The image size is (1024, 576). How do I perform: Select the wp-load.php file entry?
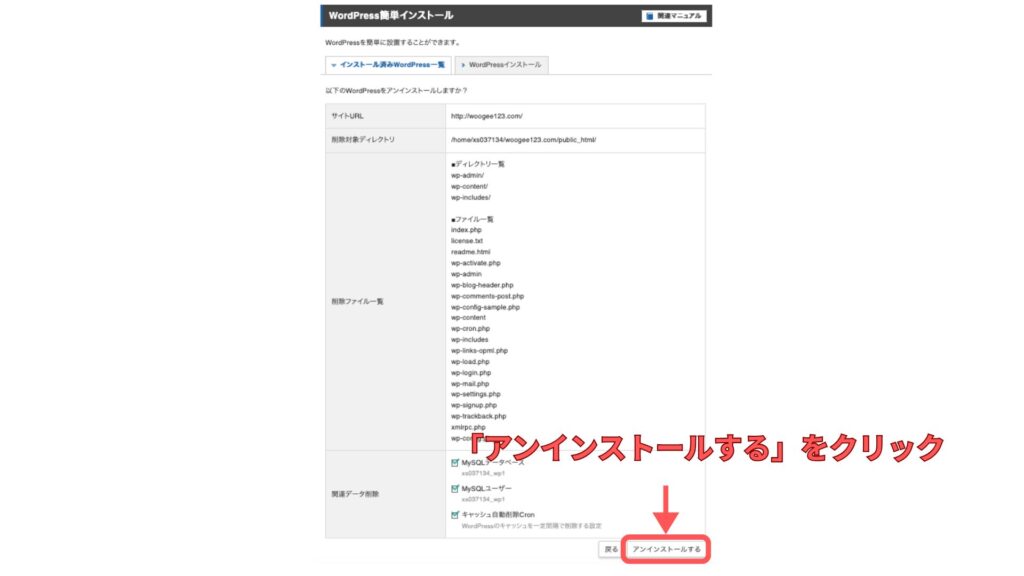coord(470,362)
